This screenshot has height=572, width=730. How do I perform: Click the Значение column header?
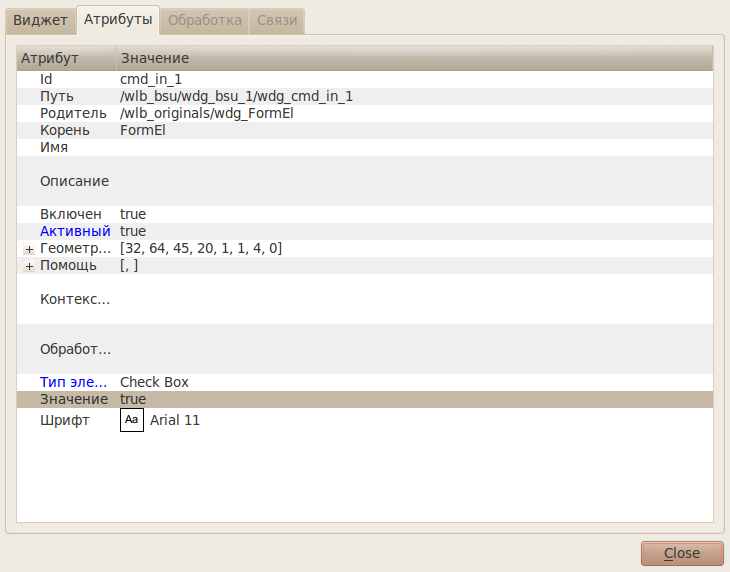click(x=155, y=59)
